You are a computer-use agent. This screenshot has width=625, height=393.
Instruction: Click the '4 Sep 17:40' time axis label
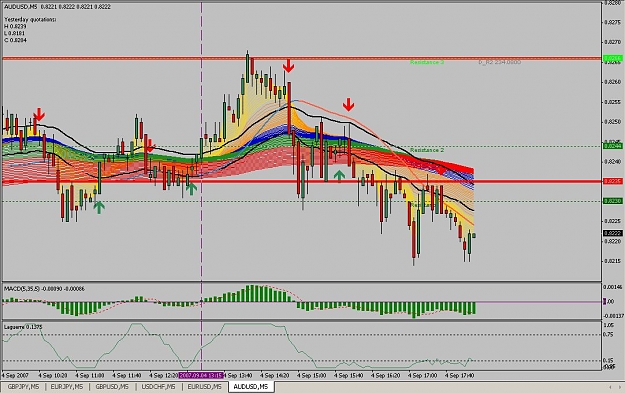(460, 375)
